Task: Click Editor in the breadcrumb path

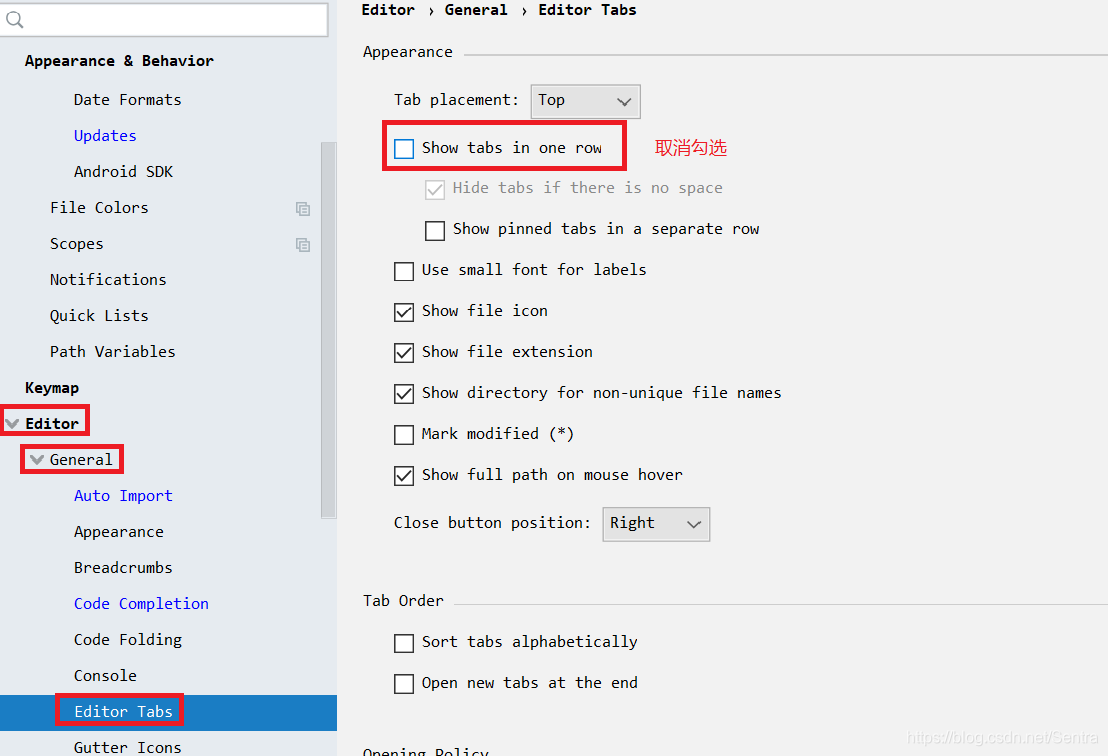Action: click(388, 10)
